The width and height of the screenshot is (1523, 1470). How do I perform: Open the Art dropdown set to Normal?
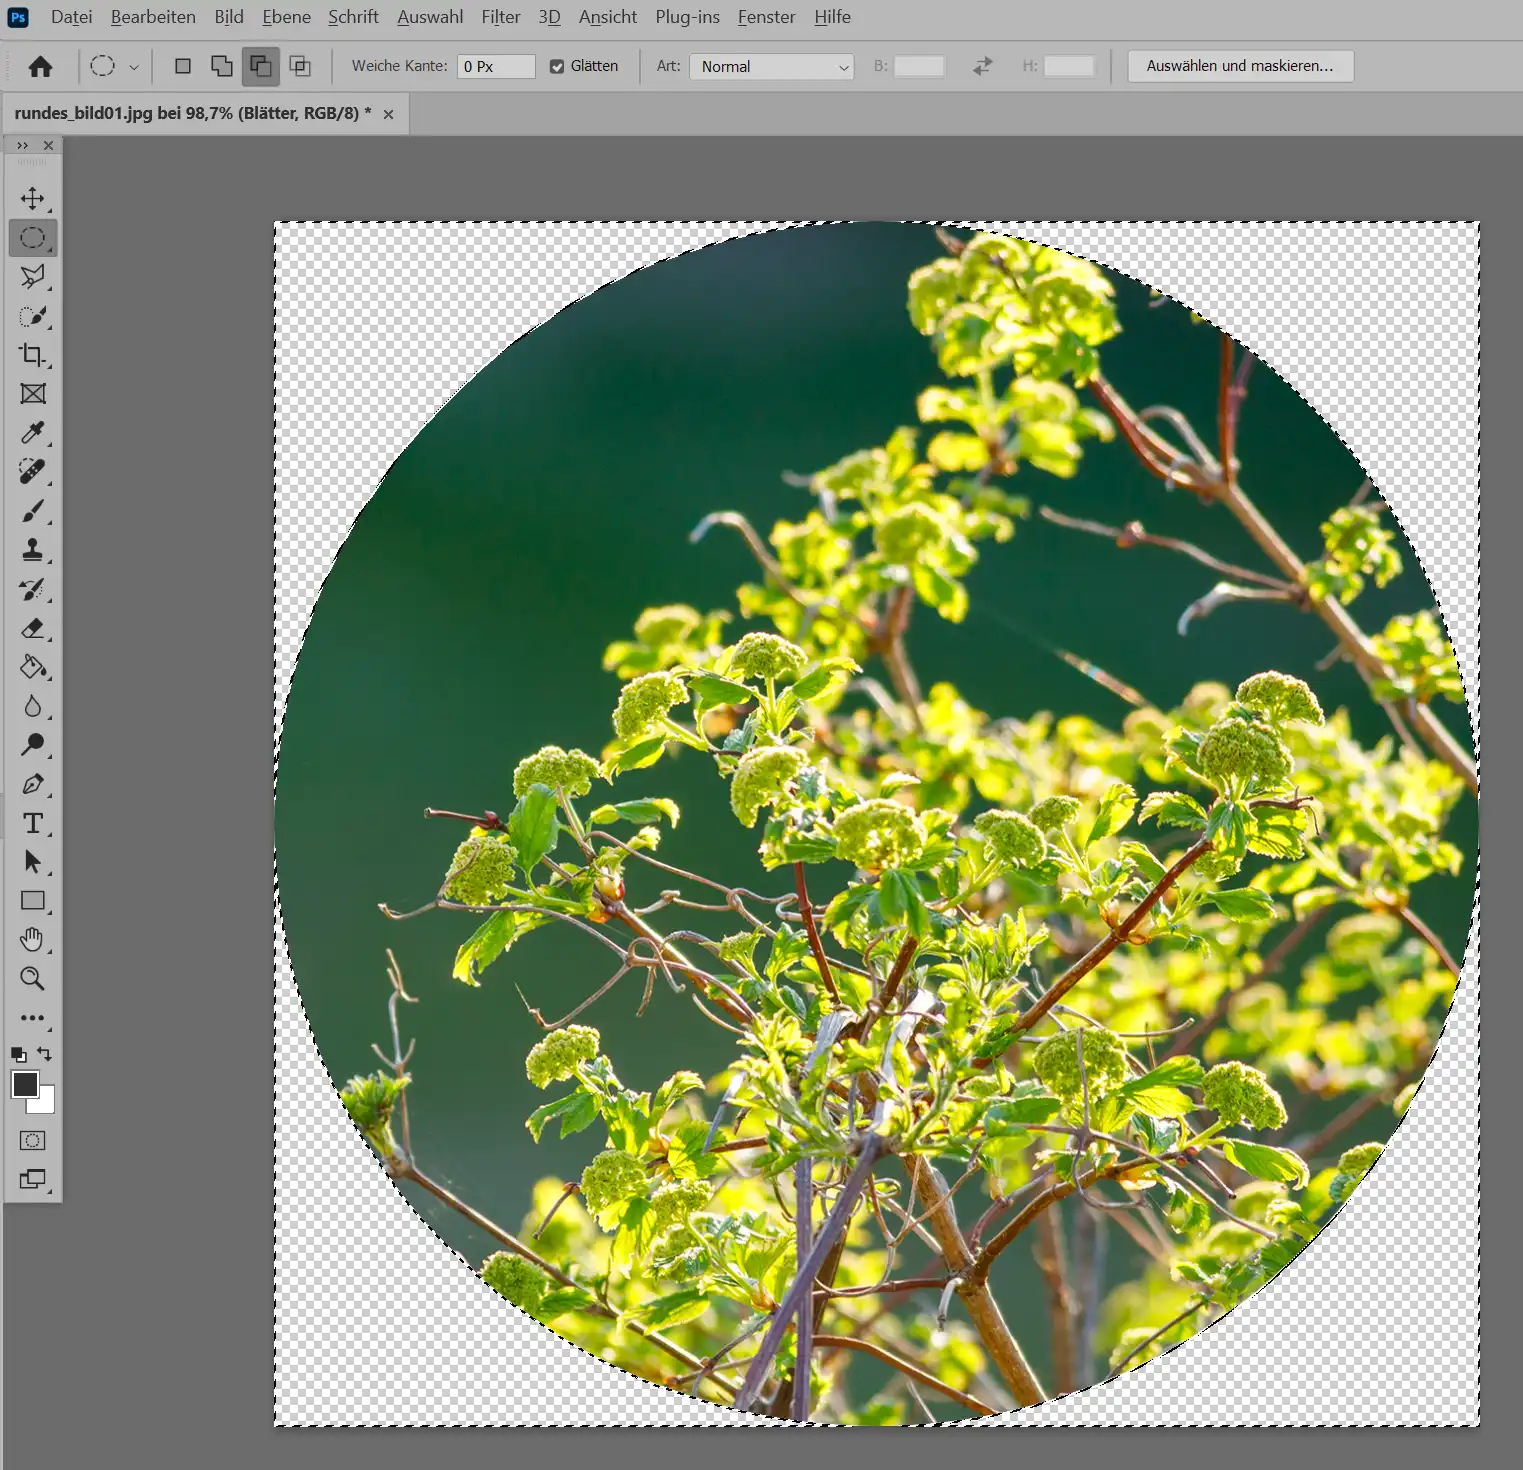coord(771,67)
